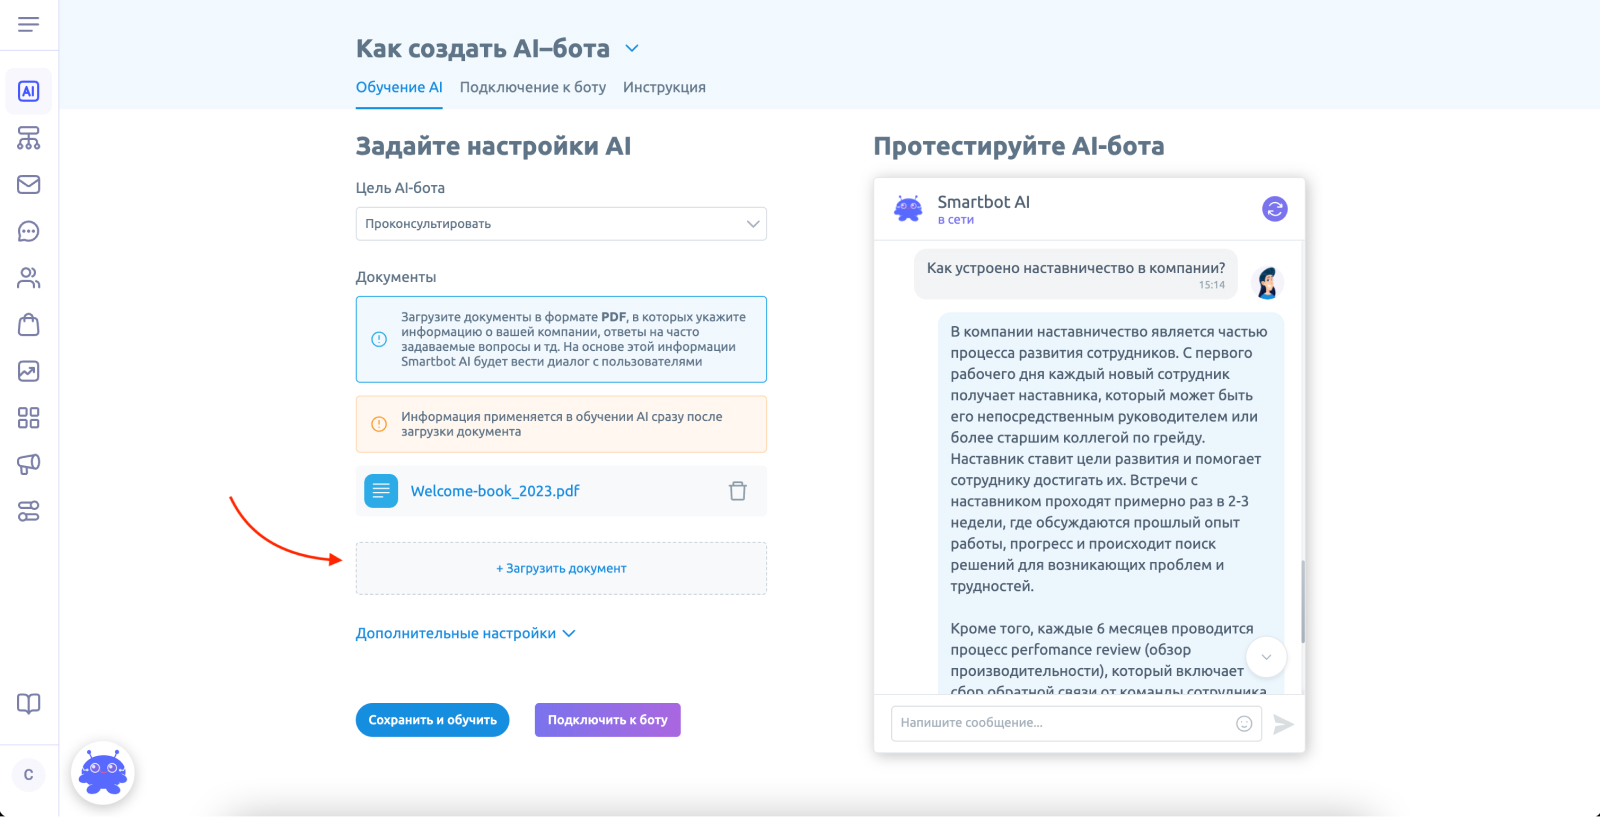Open the users sidebar icon
This screenshot has height=817, width=1600.
click(29, 278)
